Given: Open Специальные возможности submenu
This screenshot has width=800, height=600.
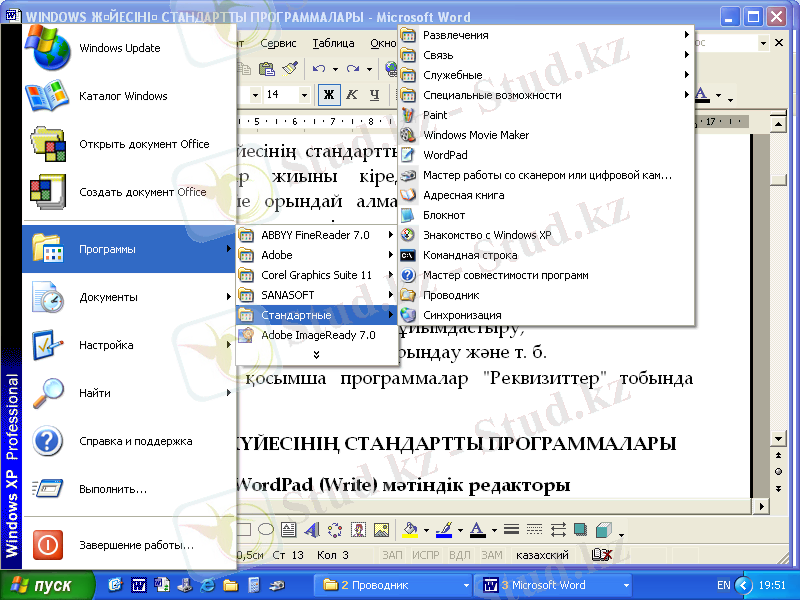Looking at the screenshot, I should point(546,95).
